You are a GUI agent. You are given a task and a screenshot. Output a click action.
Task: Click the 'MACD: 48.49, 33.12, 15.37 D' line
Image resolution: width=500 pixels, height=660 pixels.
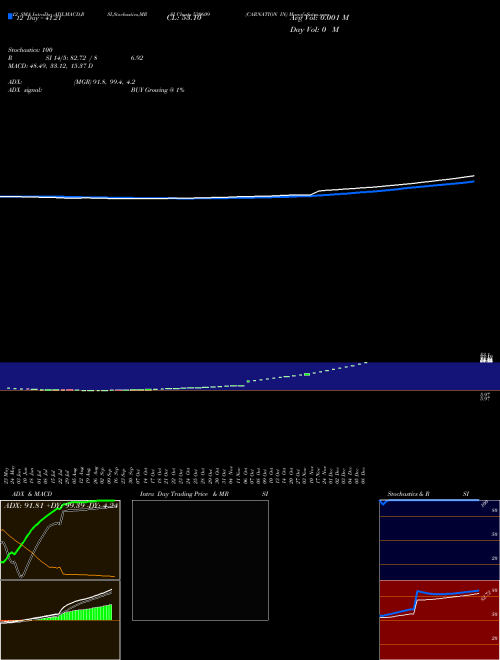coord(51,66)
